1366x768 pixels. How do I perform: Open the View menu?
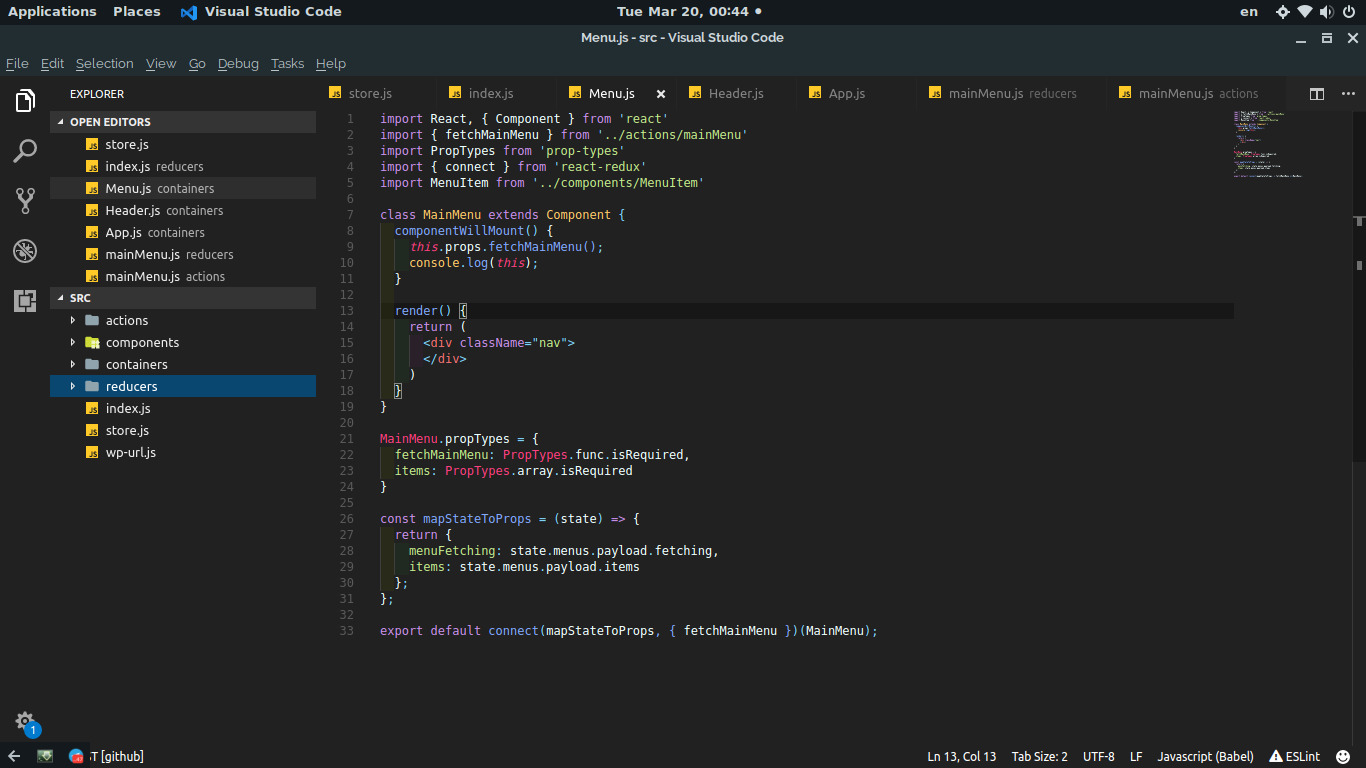point(161,63)
